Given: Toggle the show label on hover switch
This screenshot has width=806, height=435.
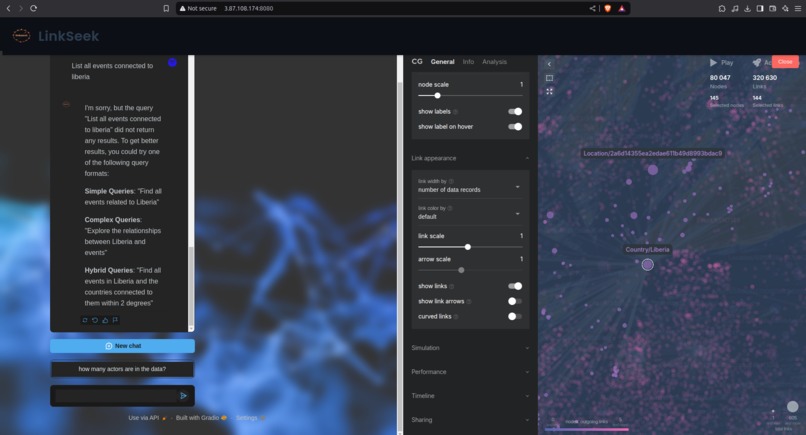Looking at the screenshot, I should point(515,126).
